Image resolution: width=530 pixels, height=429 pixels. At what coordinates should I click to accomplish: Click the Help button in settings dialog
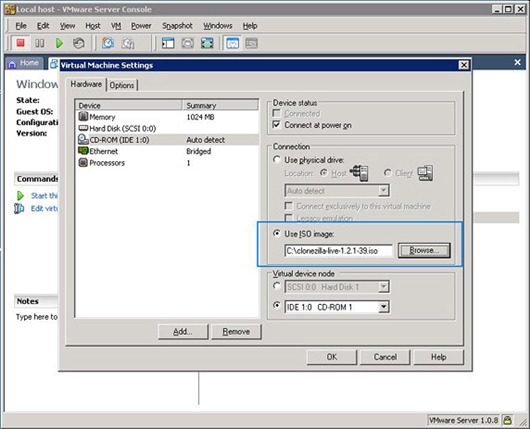[438, 357]
